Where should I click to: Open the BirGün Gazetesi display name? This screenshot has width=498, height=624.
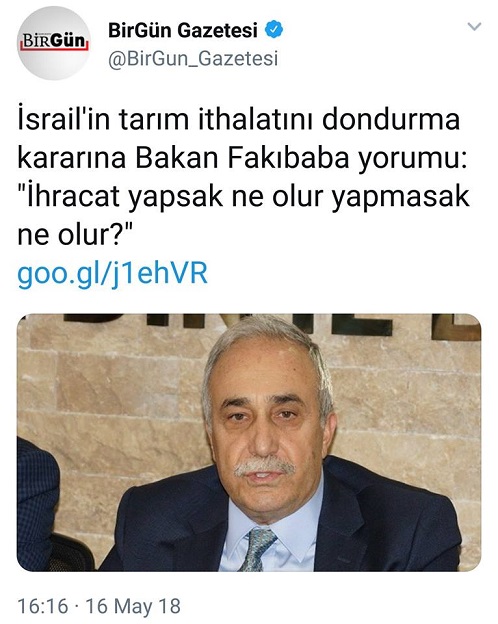pyautogui.click(x=183, y=30)
